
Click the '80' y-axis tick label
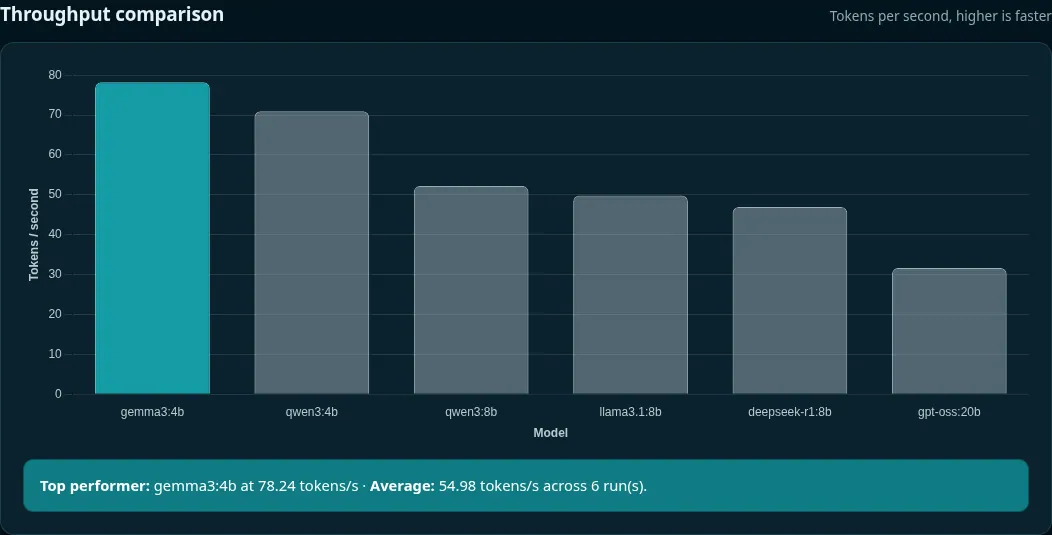pos(55,75)
